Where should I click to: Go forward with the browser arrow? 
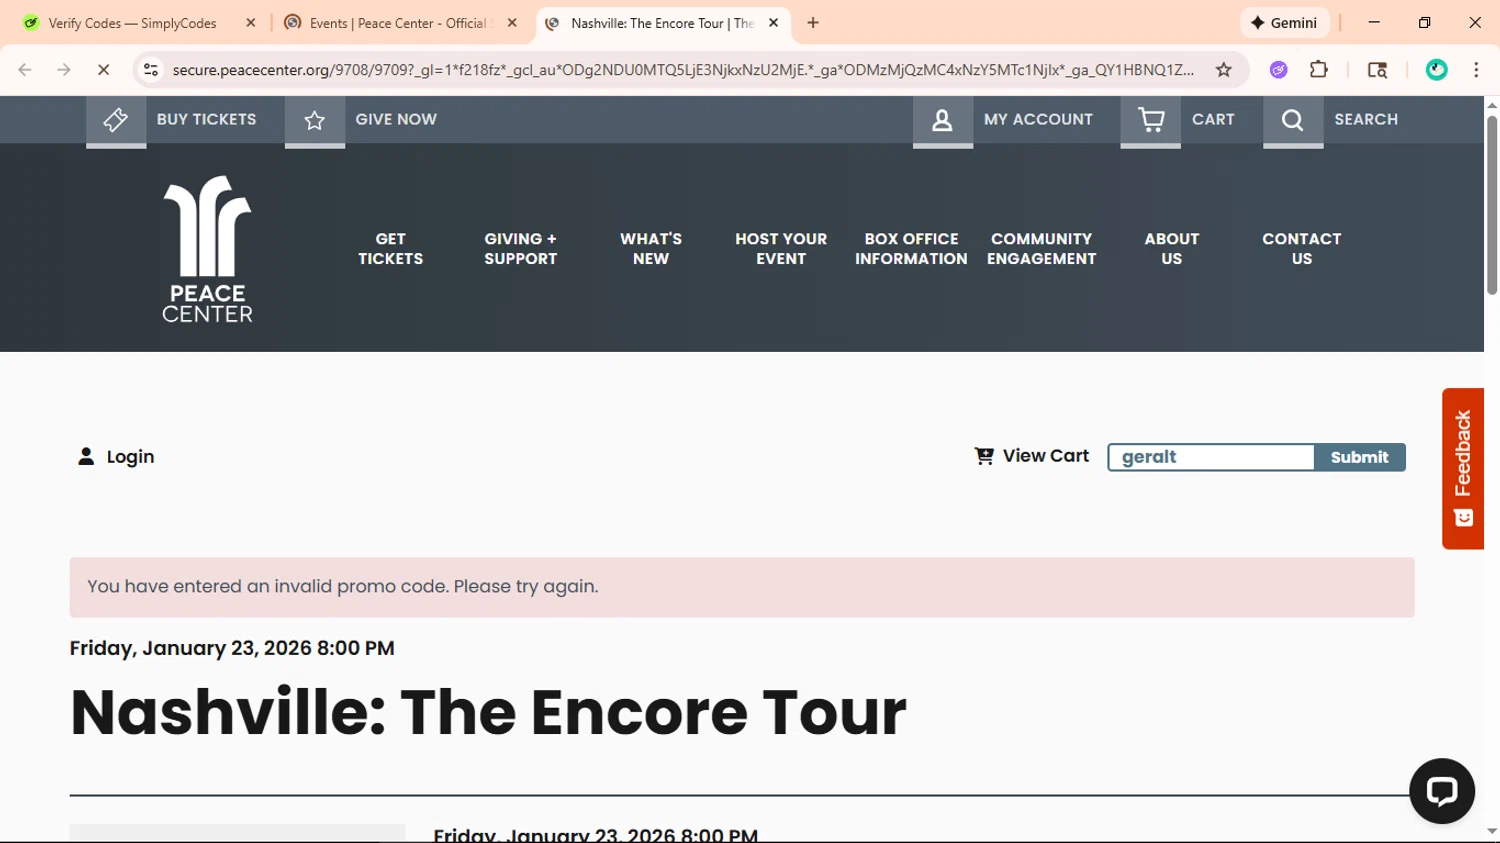[x=64, y=70]
